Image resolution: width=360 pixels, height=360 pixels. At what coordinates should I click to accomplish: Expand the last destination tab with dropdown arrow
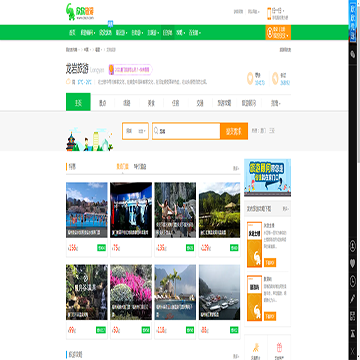275,104
